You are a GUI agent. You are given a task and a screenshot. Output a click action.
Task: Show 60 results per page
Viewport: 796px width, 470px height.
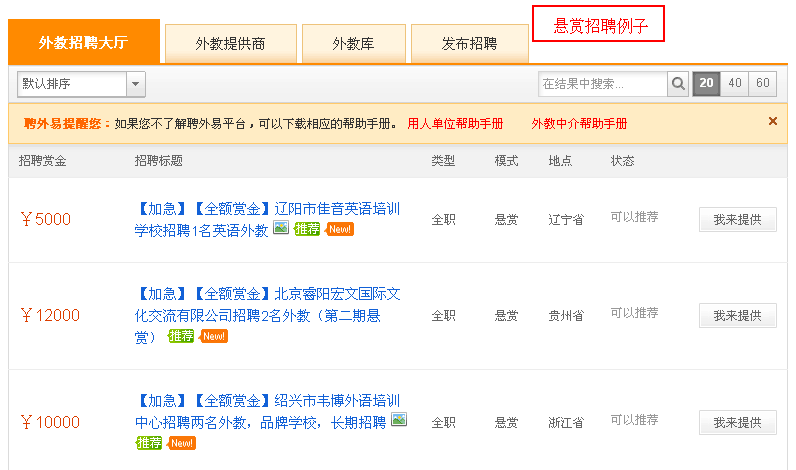coord(763,84)
